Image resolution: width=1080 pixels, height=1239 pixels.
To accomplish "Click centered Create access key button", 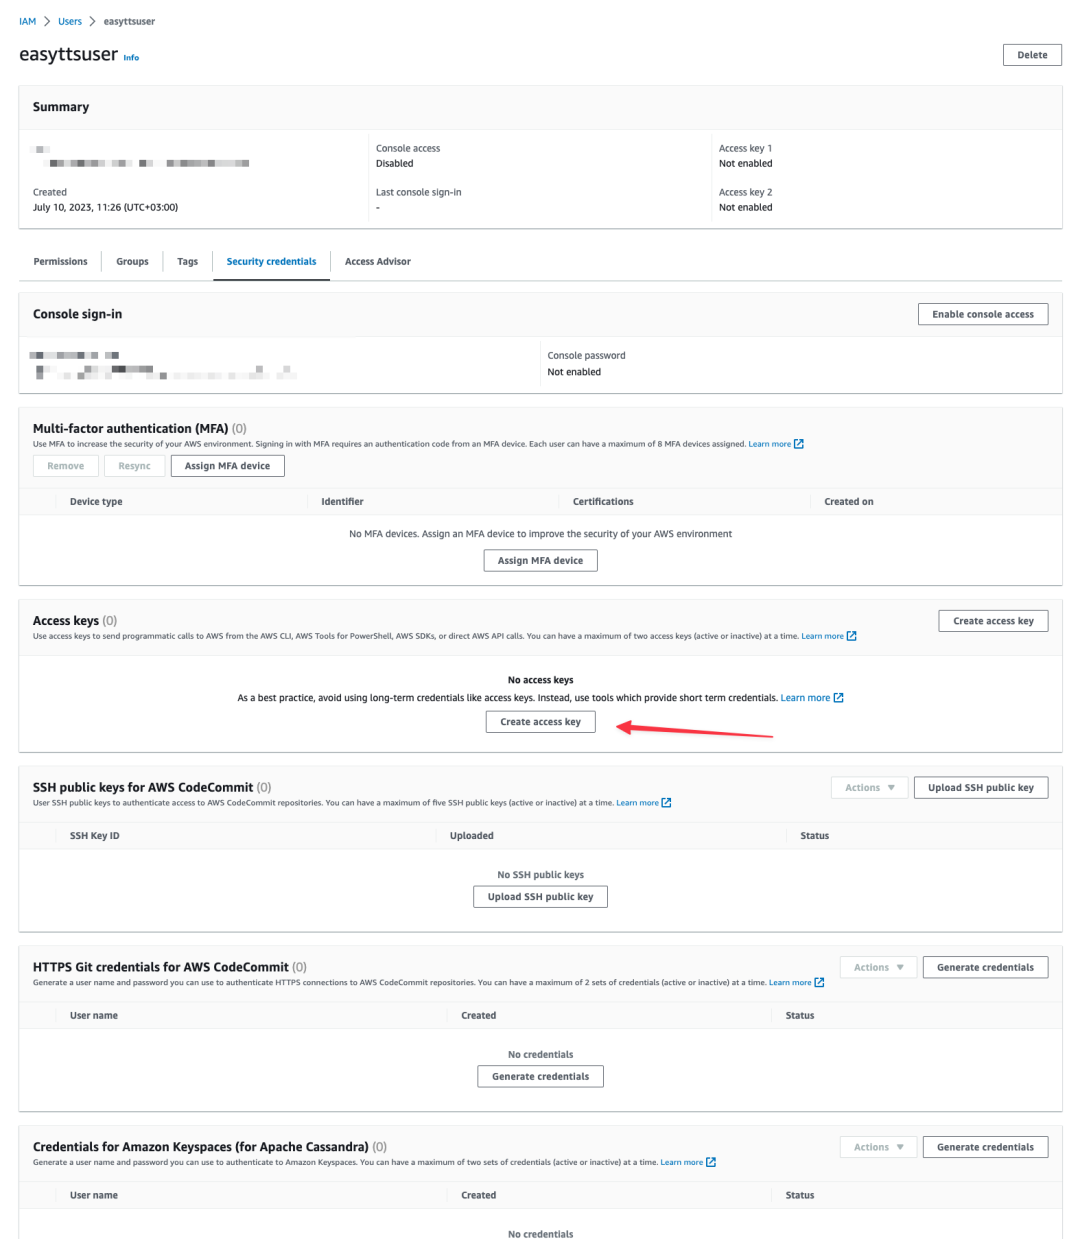I will (540, 722).
